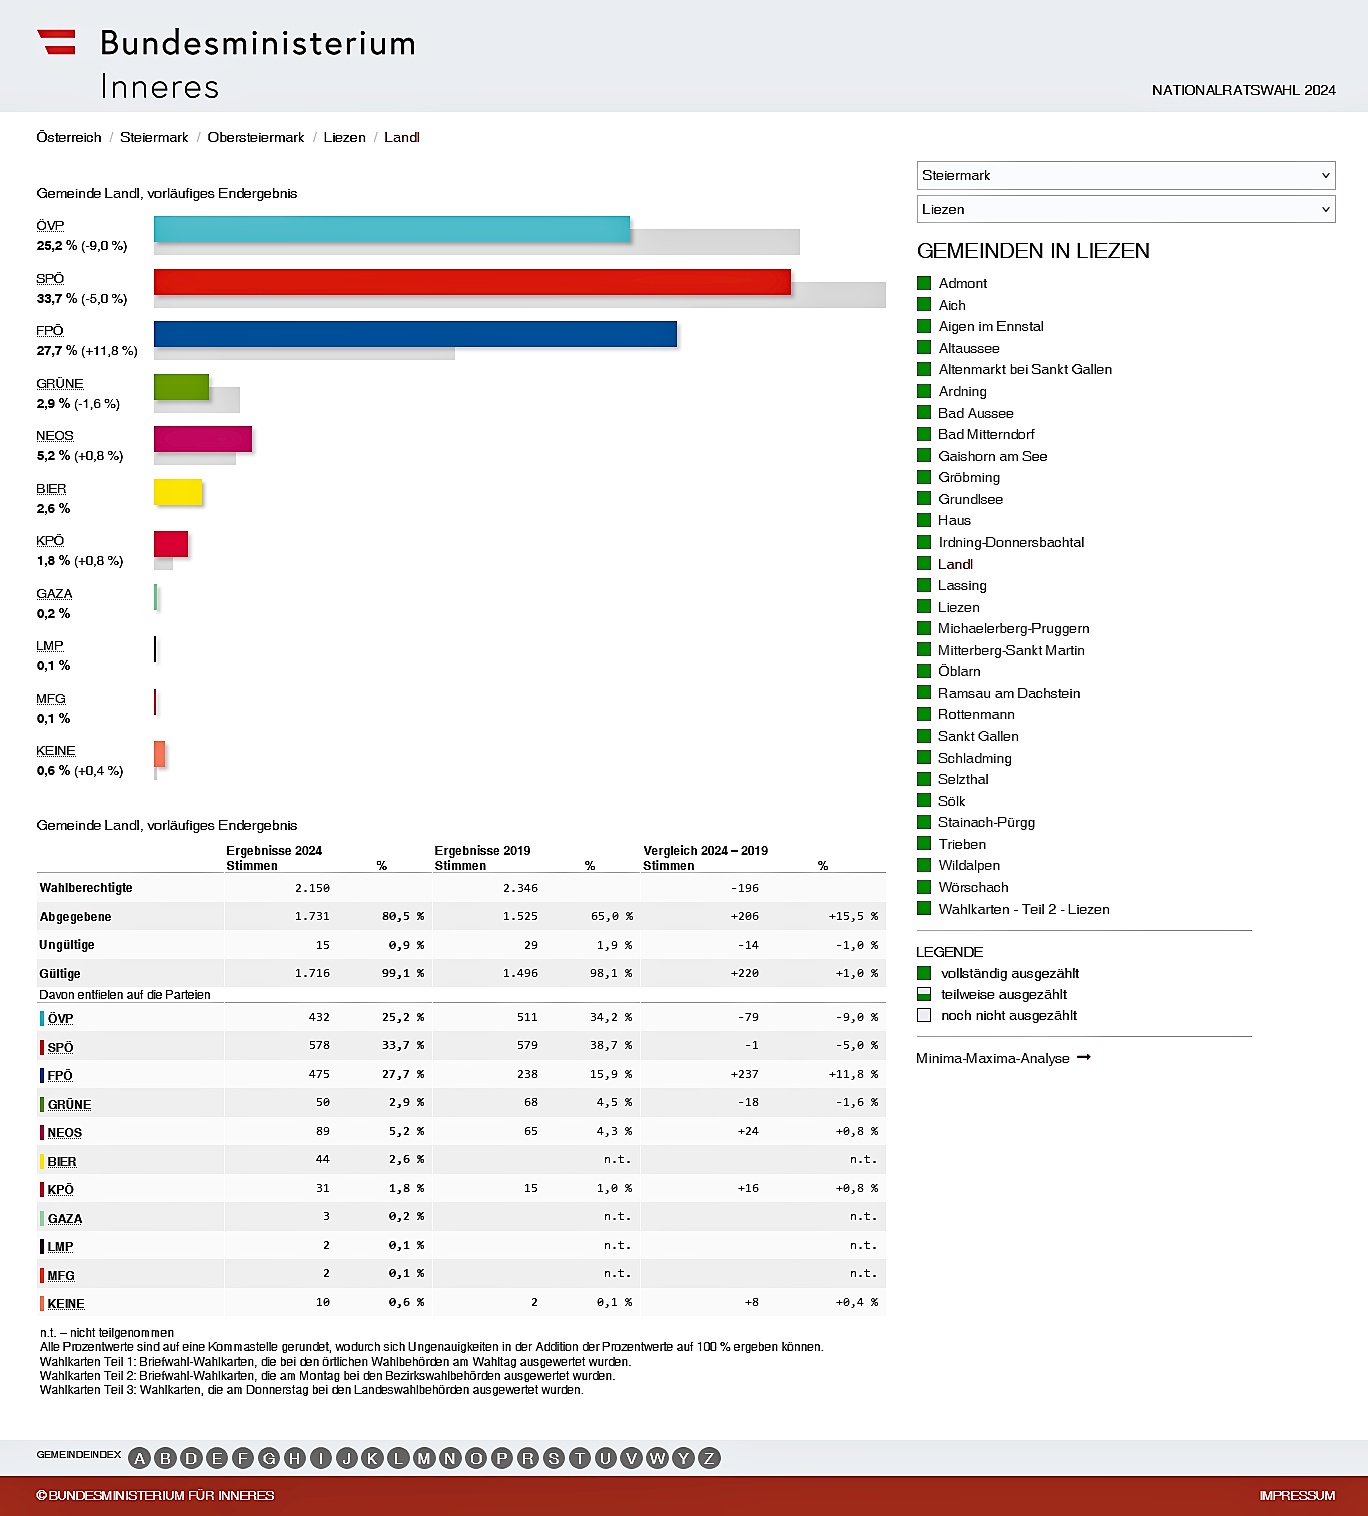The image size is (1368, 1516).
Task: Open the Schladming municipality link
Action: pyautogui.click(x=974, y=758)
